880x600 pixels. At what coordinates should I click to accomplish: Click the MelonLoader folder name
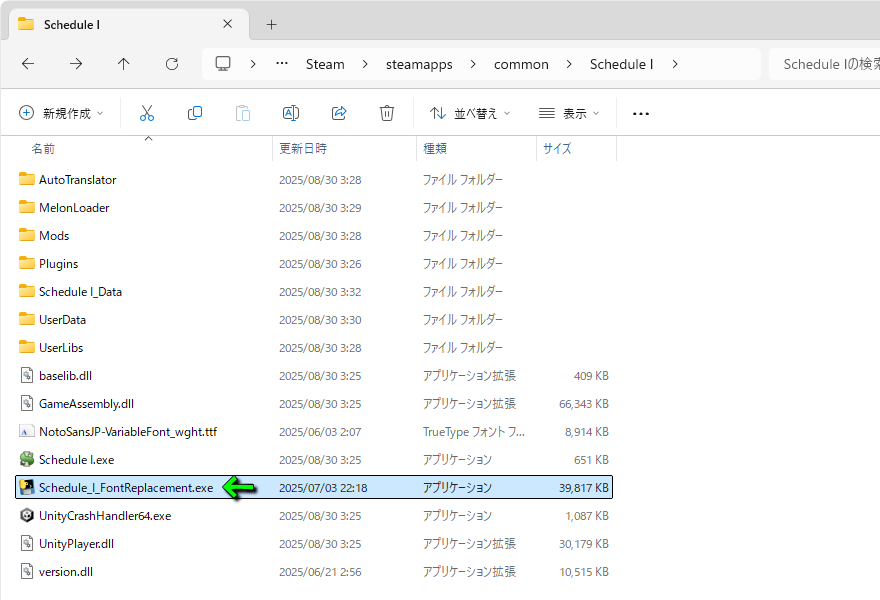coord(74,208)
